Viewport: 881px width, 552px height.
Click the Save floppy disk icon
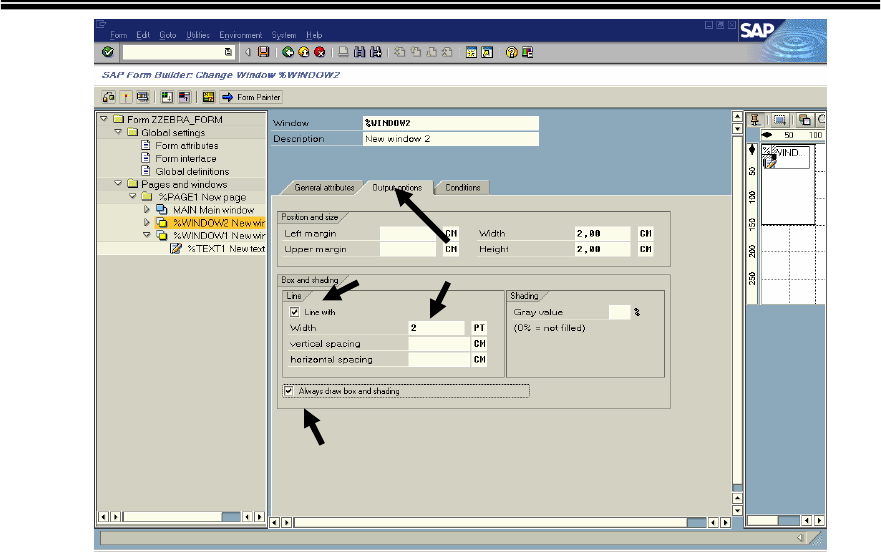click(263, 52)
